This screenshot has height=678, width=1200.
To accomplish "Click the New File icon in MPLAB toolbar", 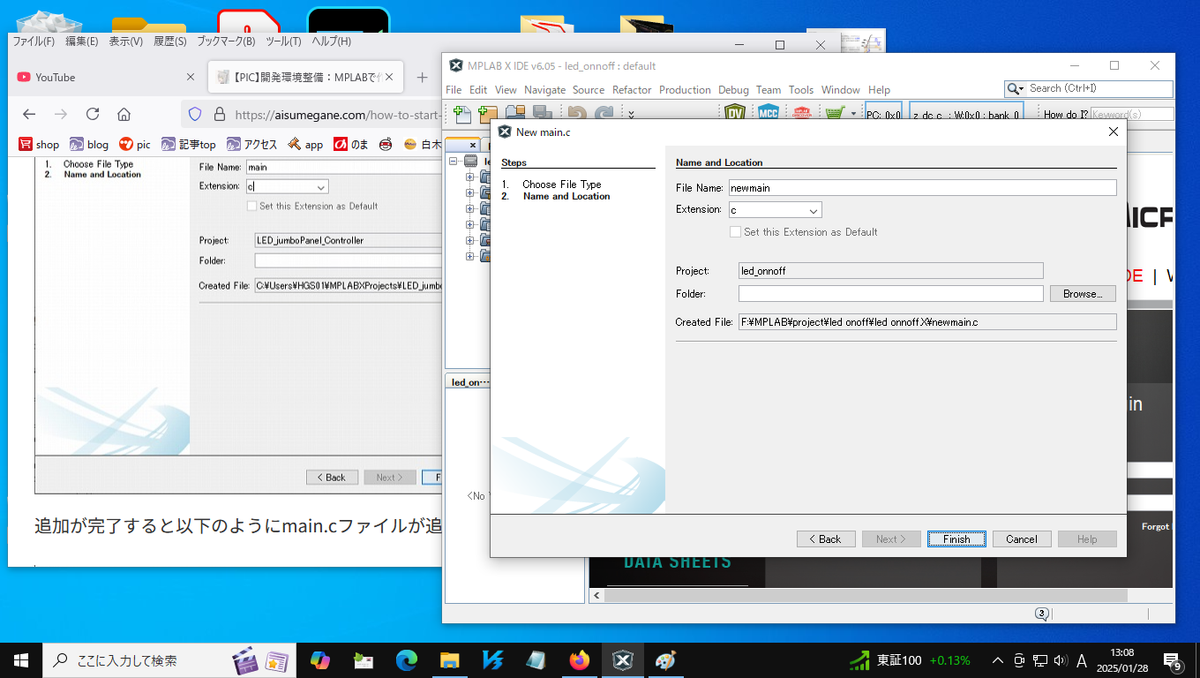I will pos(461,114).
